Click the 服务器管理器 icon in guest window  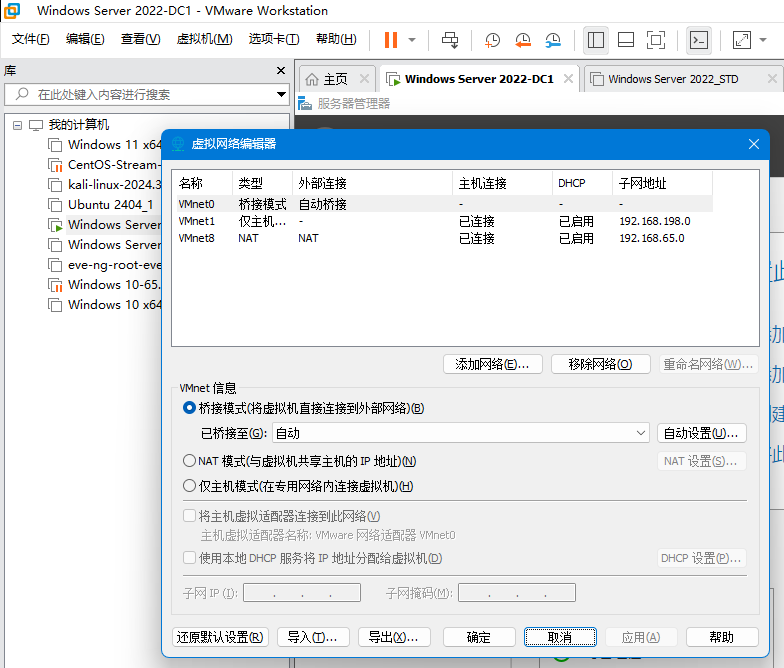point(305,104)
